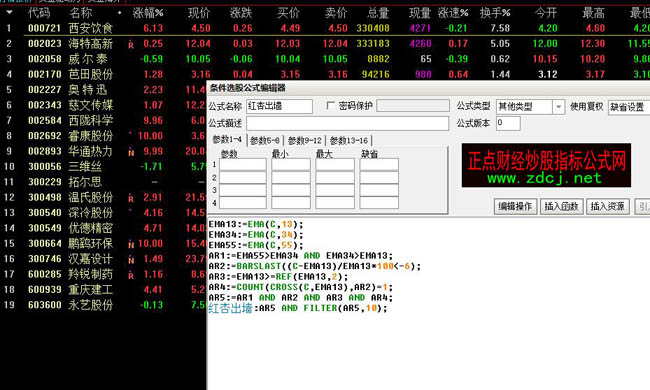Click the 公式描述 input field

[x=347, y=123]
